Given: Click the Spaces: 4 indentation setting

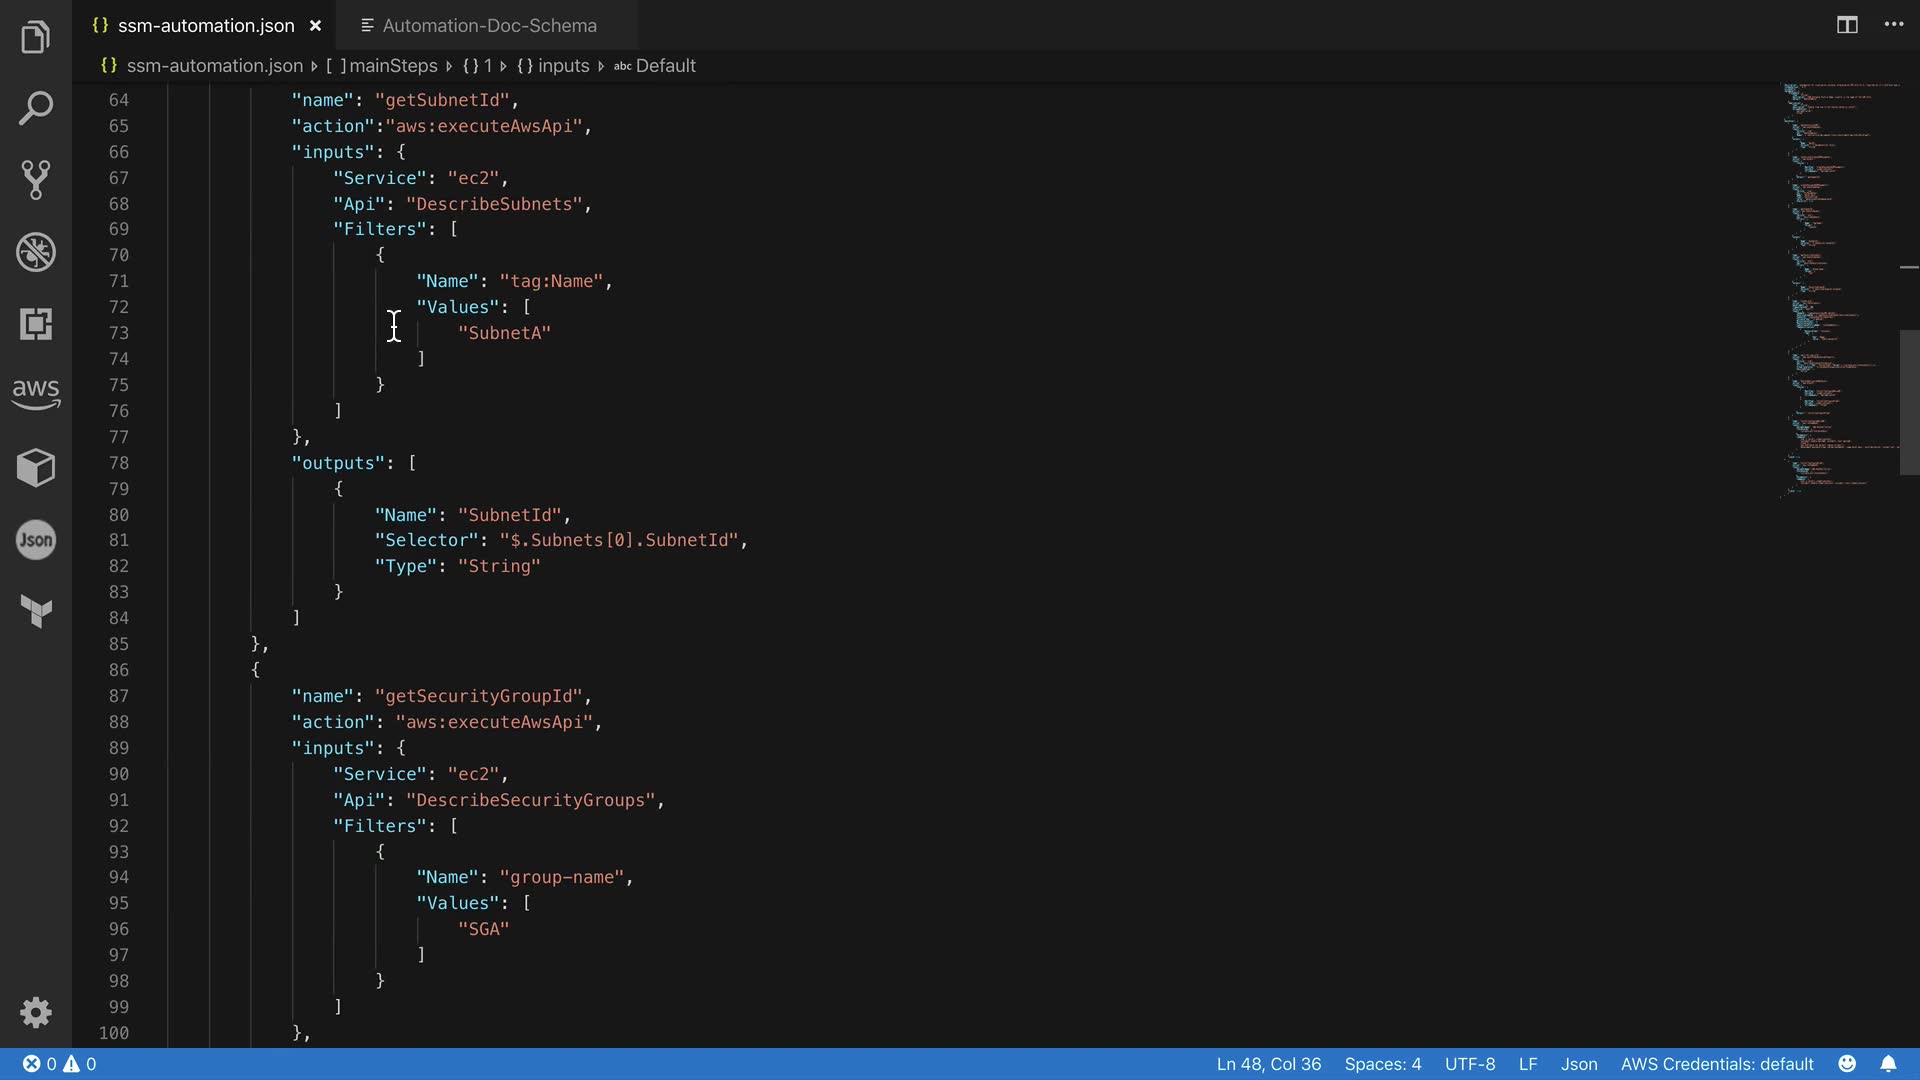Looking at the screenshot, I should 1382,1064.
